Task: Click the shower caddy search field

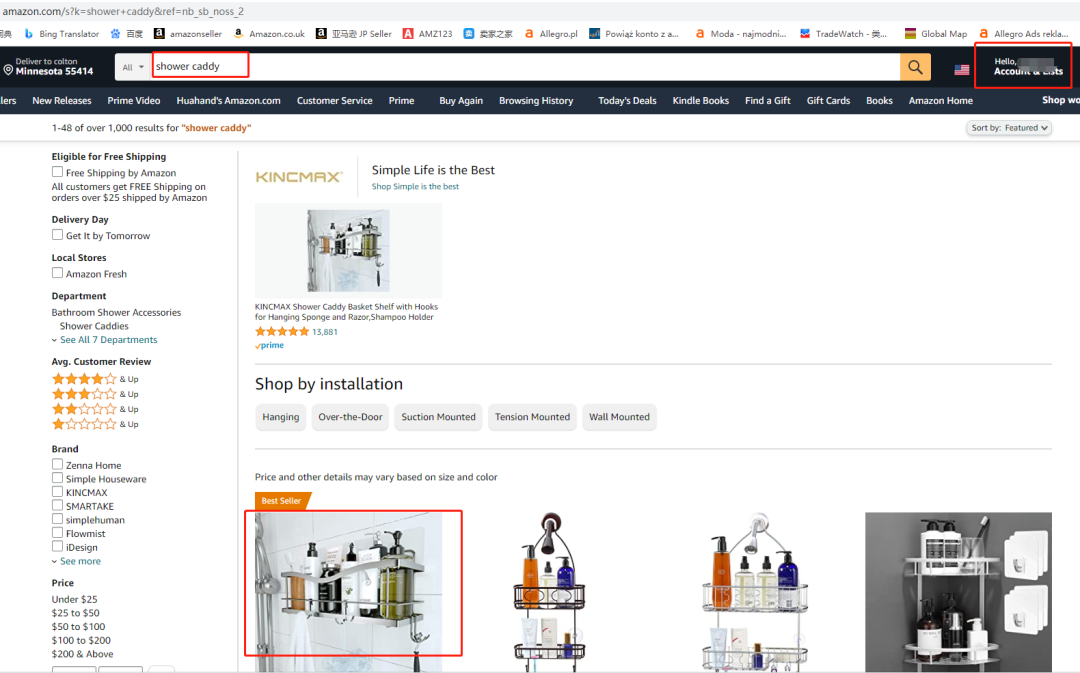Action: point(526,67)
